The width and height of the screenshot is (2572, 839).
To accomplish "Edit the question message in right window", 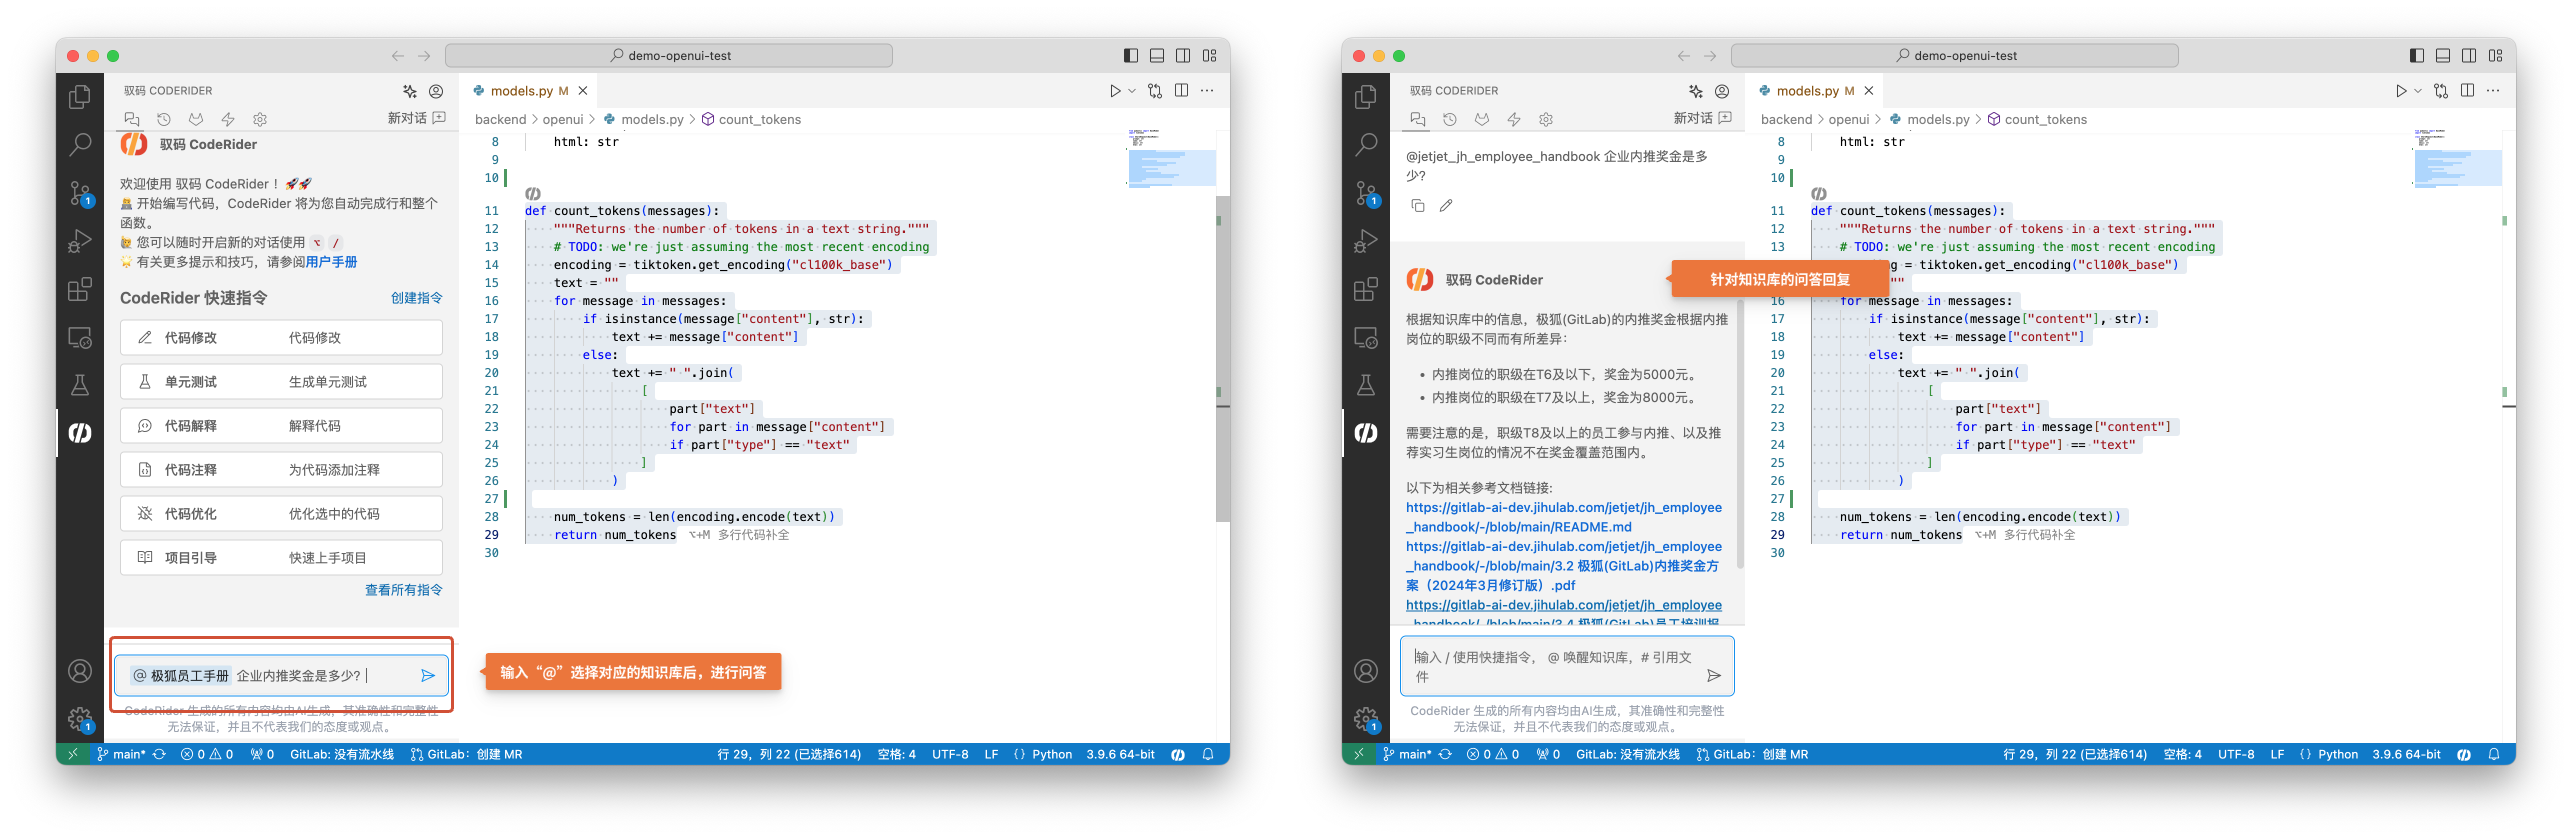I will click(1446, 206).
